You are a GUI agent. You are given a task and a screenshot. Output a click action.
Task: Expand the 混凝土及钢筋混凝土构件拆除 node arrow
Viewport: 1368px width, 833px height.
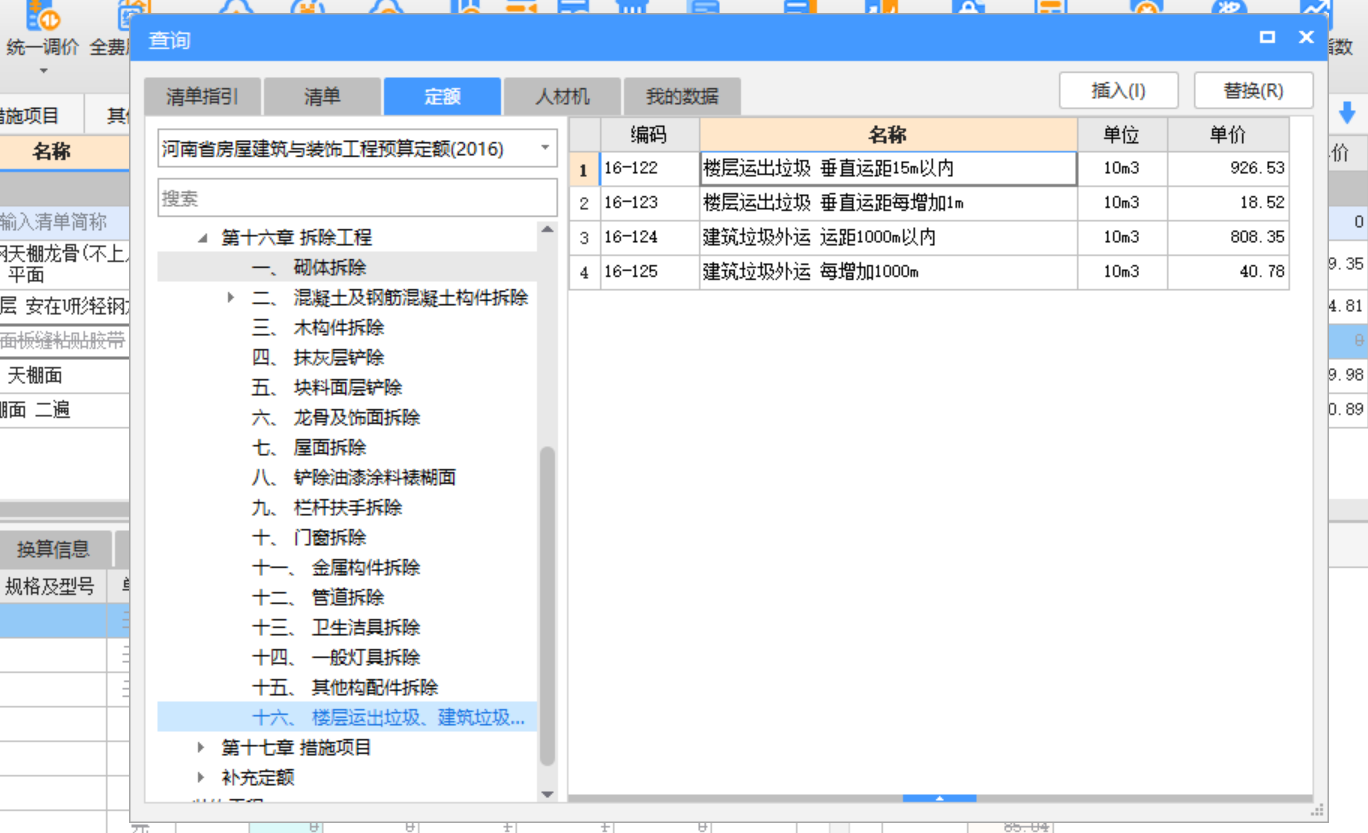pos(230,297)
